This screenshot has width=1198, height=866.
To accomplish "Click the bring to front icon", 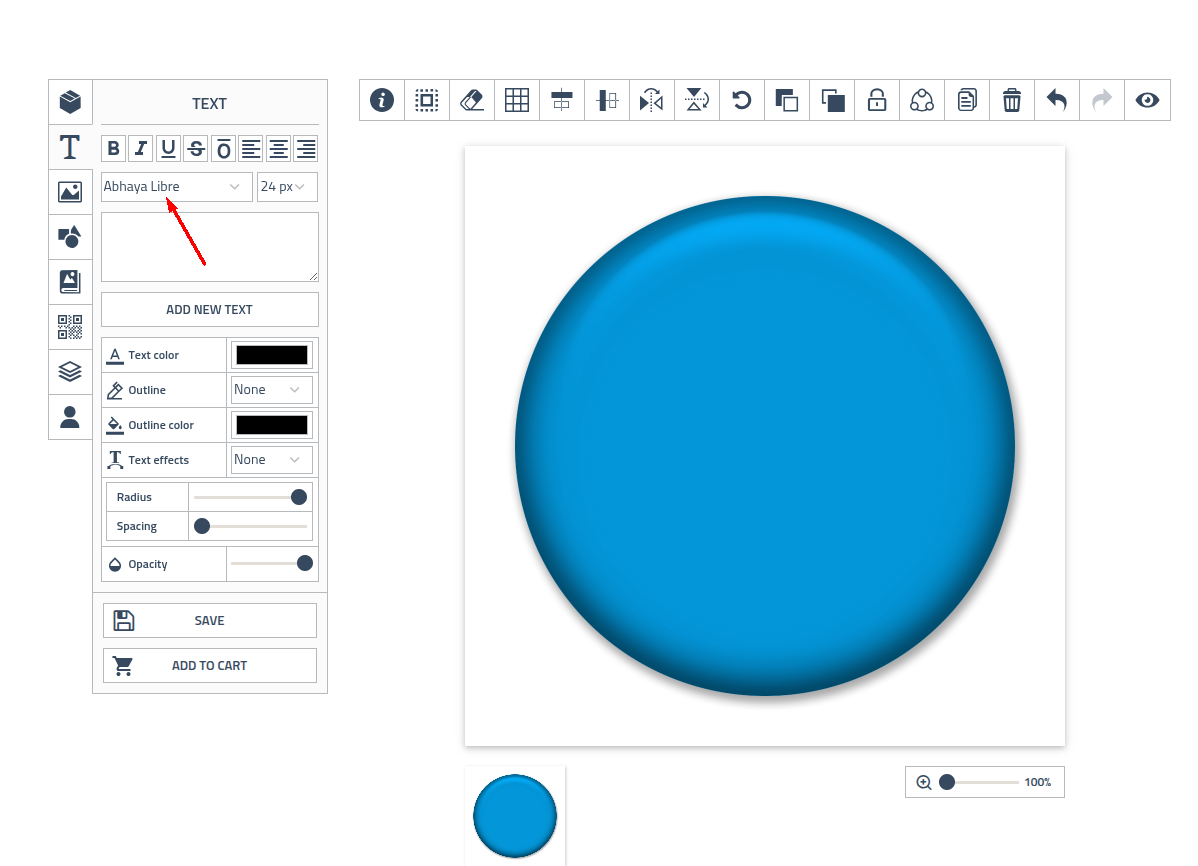I will point(787,100).
